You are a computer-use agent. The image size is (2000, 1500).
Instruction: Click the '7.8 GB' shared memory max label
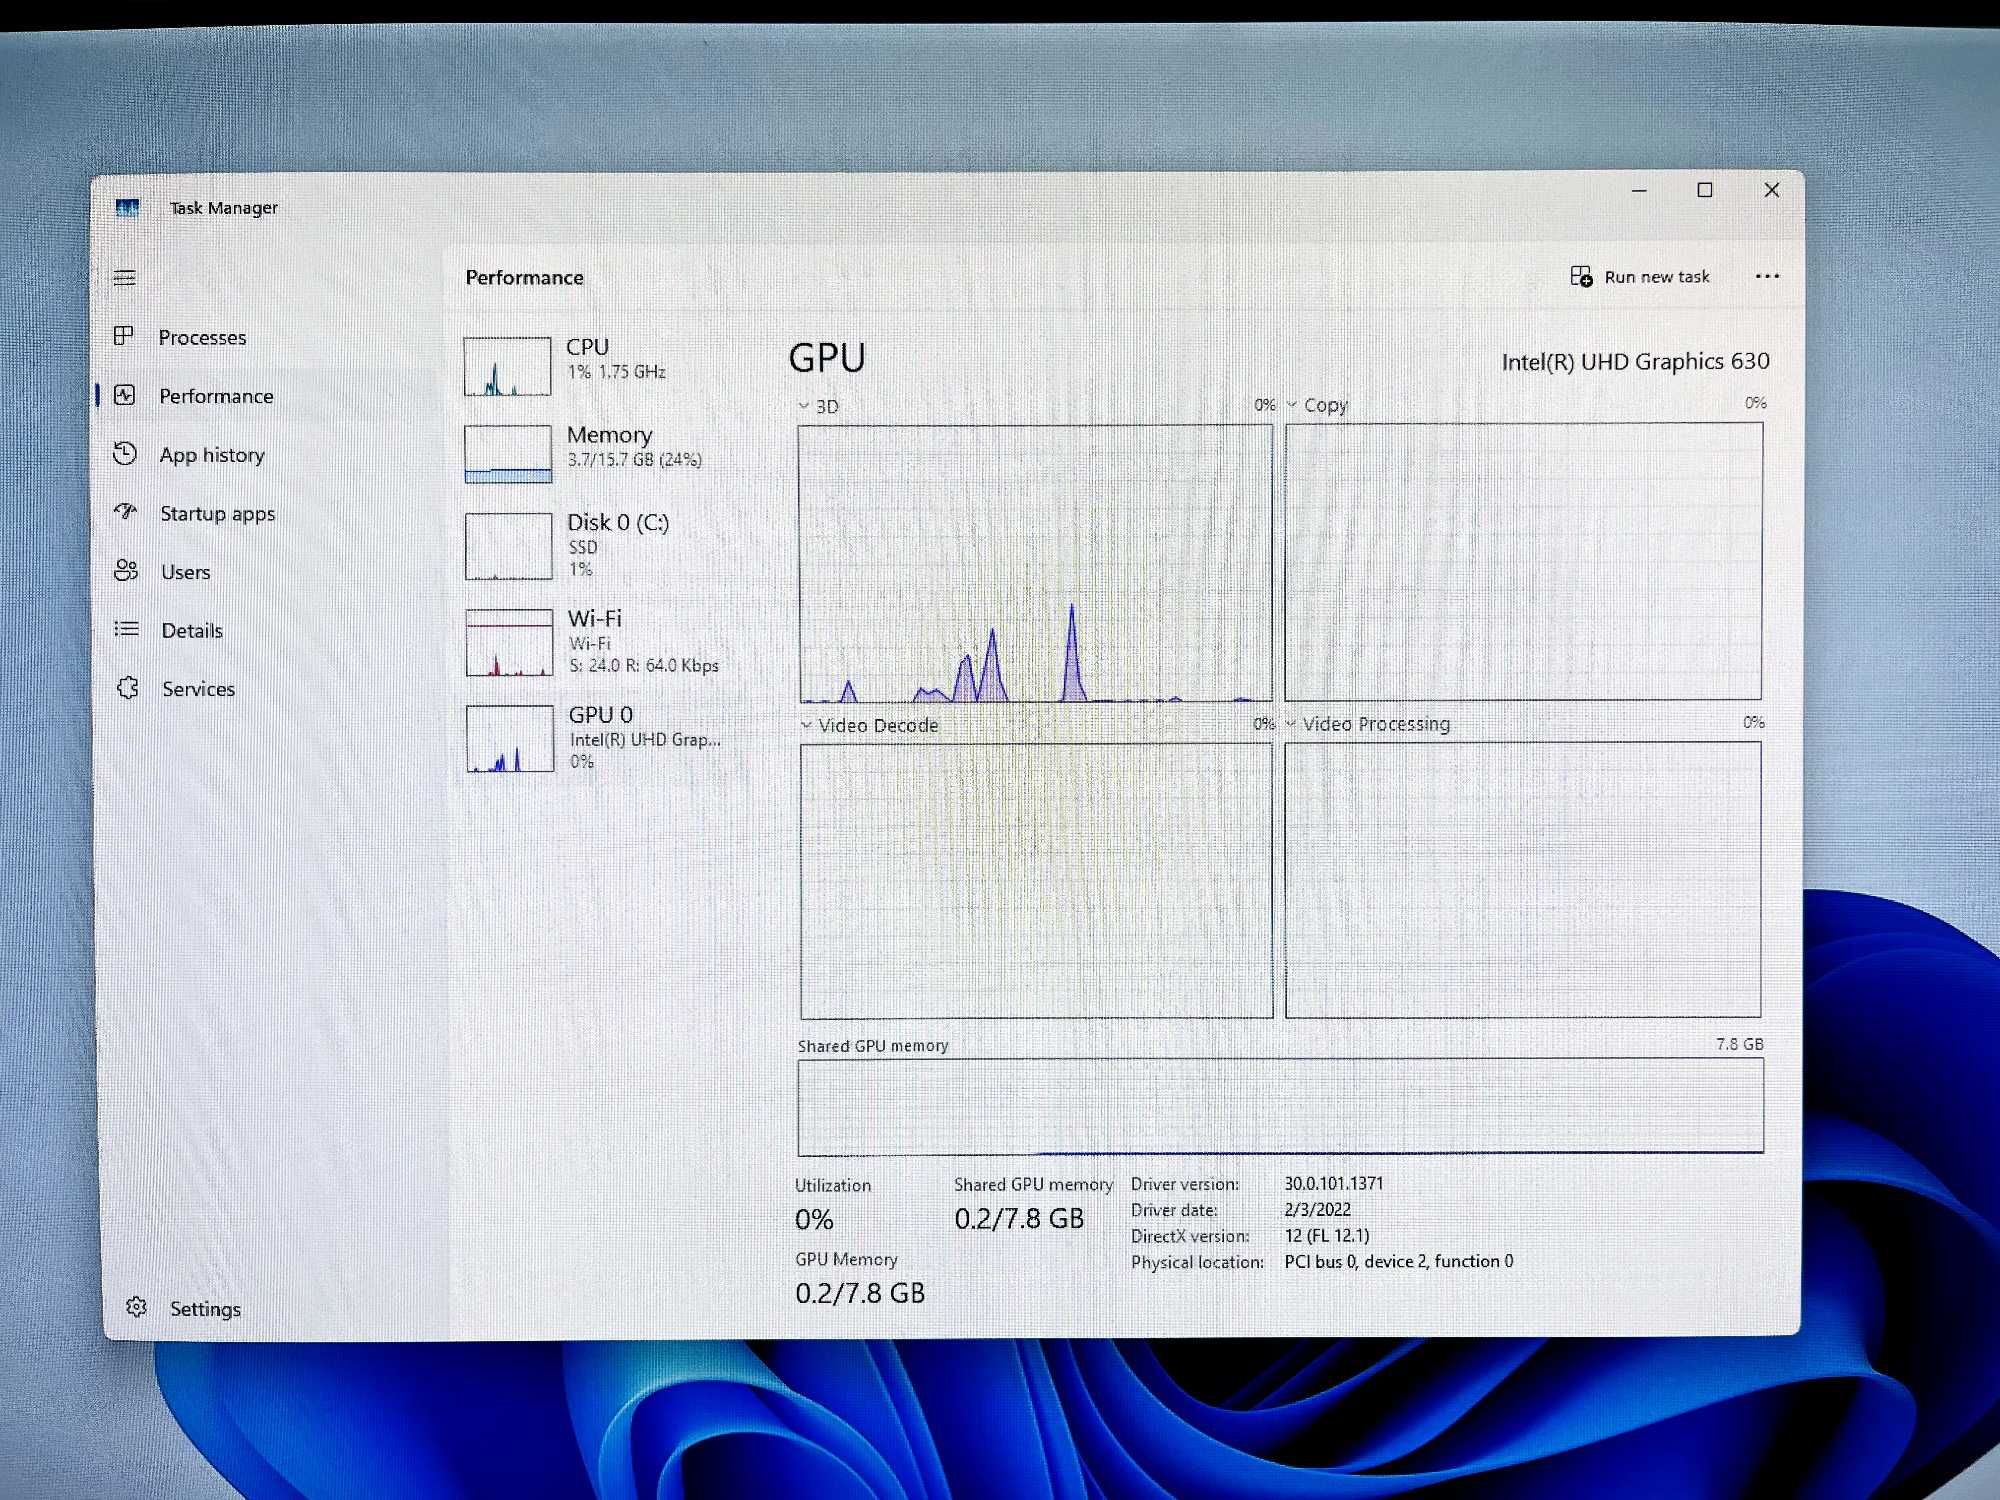(x=1740, y=1044)
